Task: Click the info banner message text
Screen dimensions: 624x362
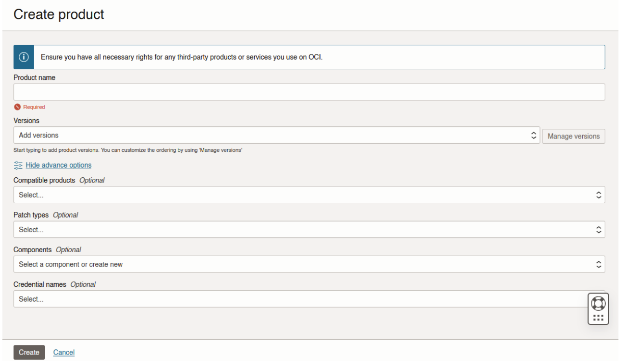Action: [x=181, y=57]
